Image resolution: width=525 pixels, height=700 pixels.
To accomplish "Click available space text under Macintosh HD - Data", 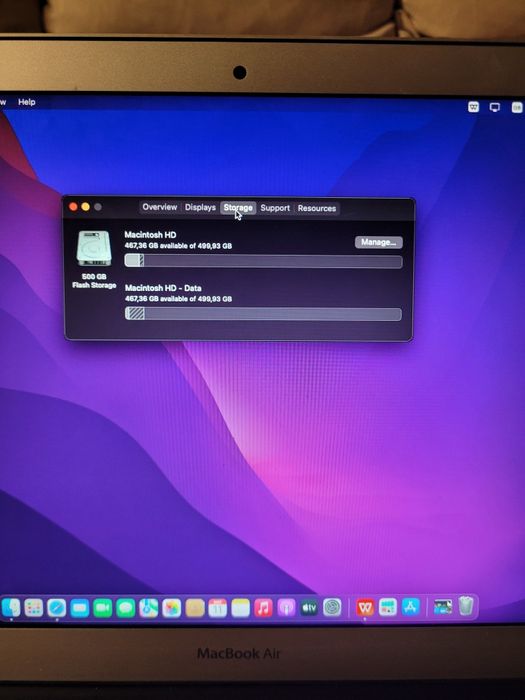I will [179, 299].
